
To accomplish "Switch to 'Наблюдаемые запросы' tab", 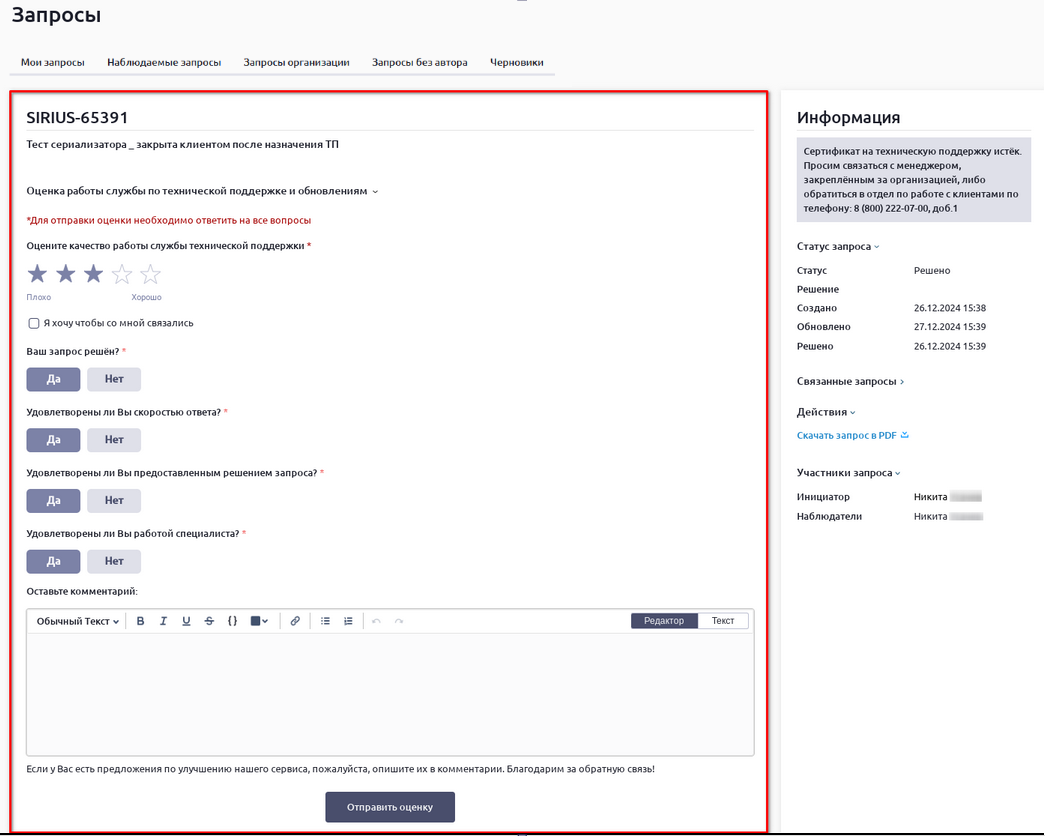I will [x=164, y=62].
